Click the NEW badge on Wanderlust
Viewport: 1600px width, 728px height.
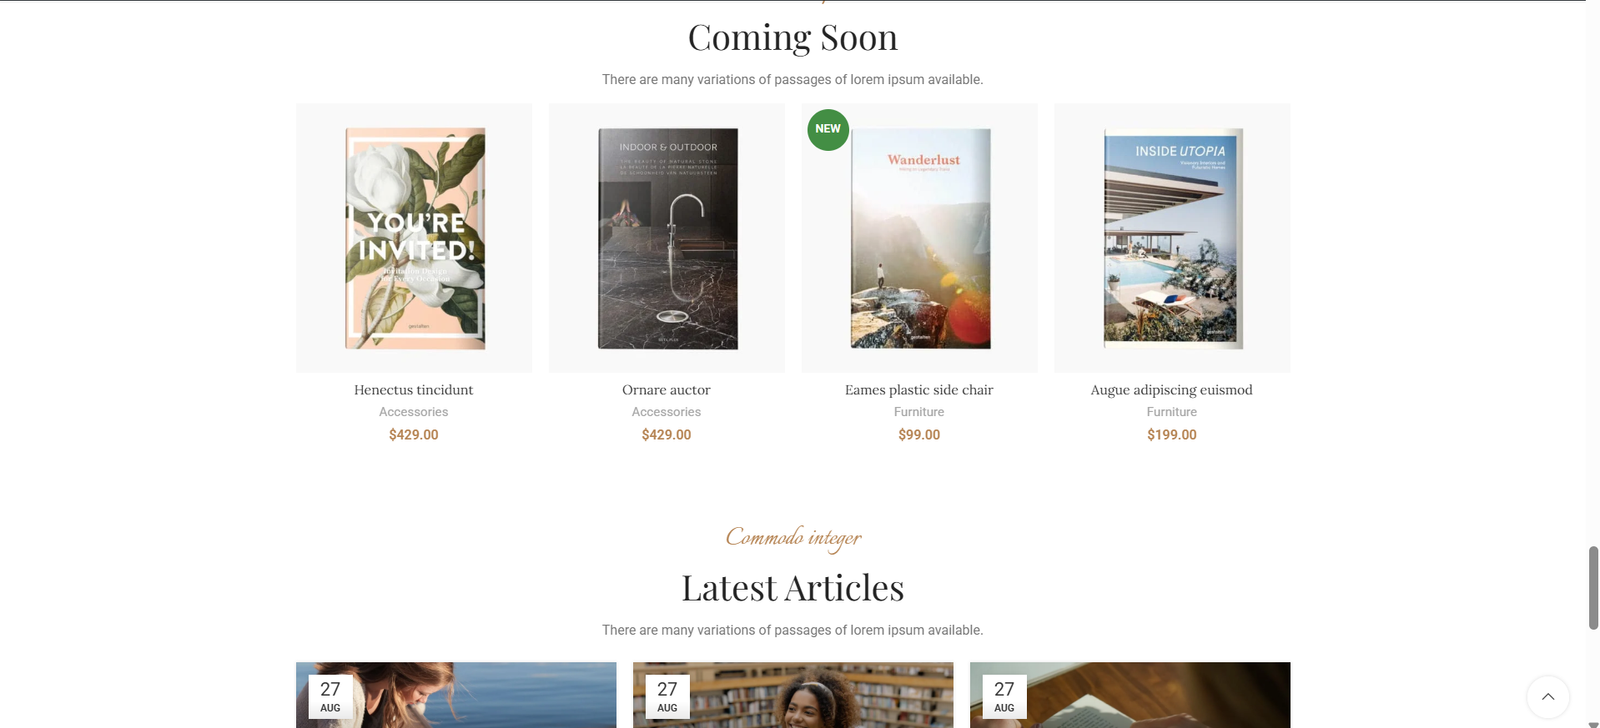point(828,129)
